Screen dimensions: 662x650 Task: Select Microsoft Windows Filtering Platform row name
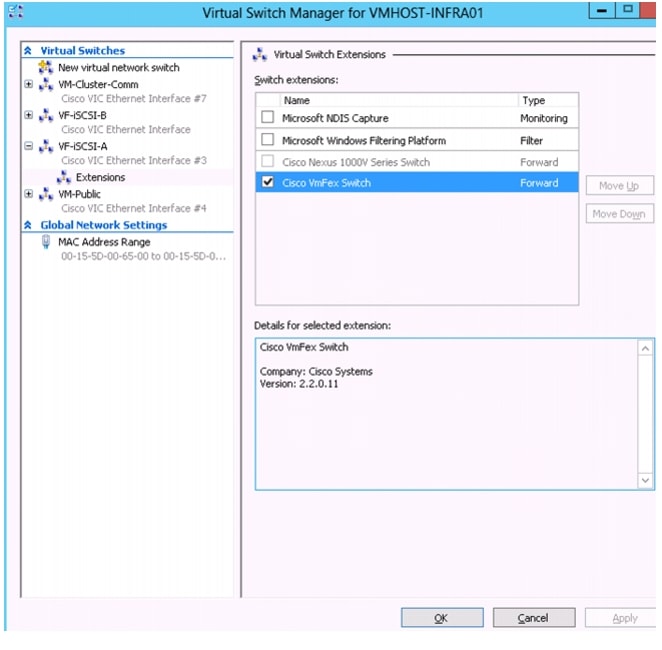[364, 141]
